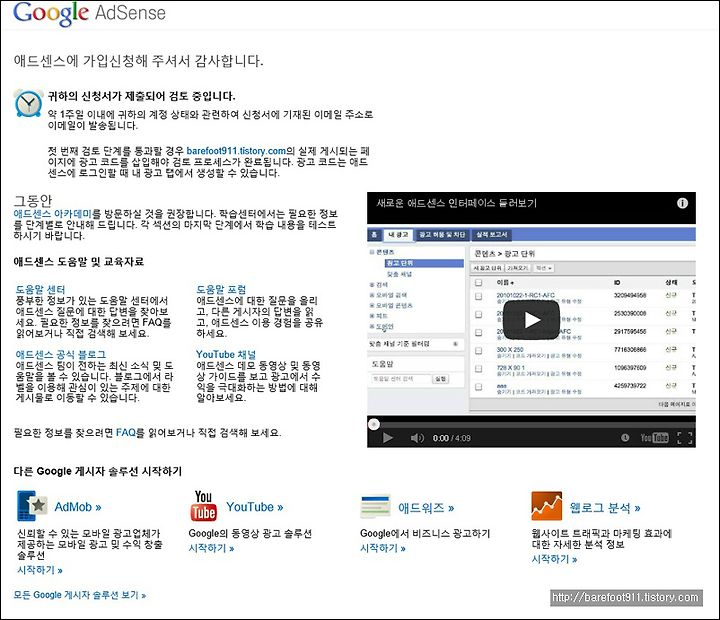Open the barefoot911.tistory.com link
The image size is (720, 620).
click(236, 151)
